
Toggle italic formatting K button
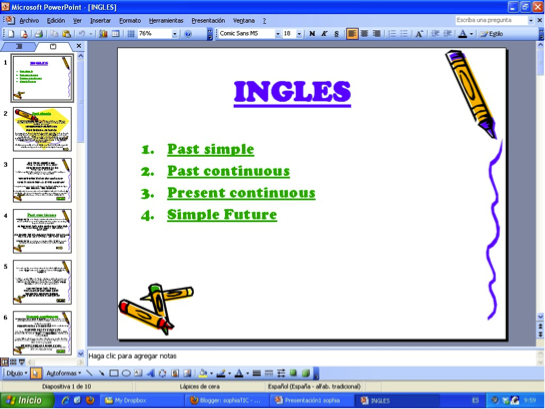click(x=324, y=34)
